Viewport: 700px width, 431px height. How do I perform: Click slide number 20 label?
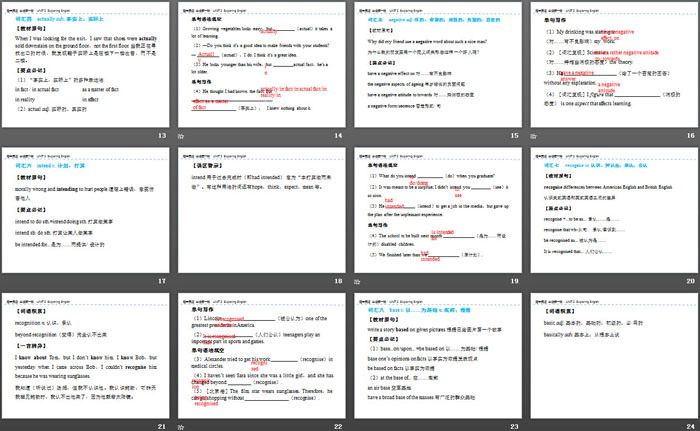pos(691,281)
